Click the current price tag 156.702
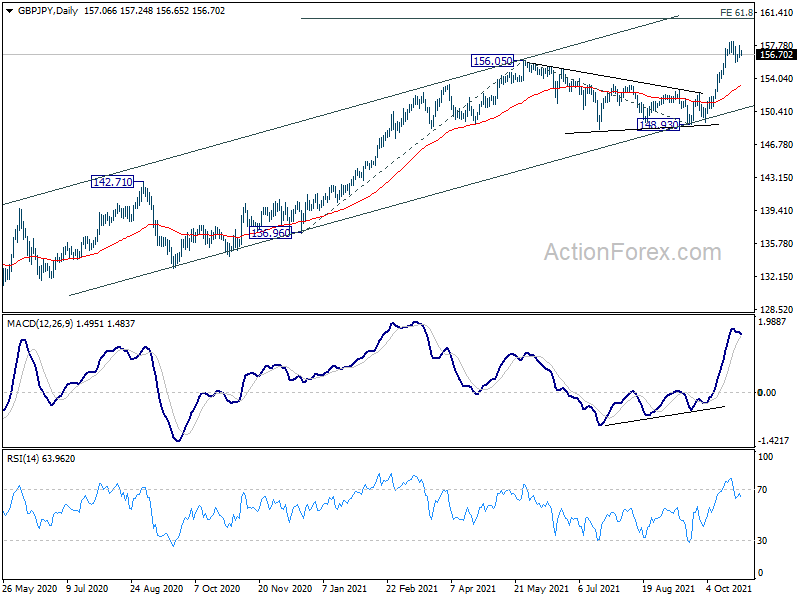This screenshot has height=600, width=800. [x=777, y=55]
